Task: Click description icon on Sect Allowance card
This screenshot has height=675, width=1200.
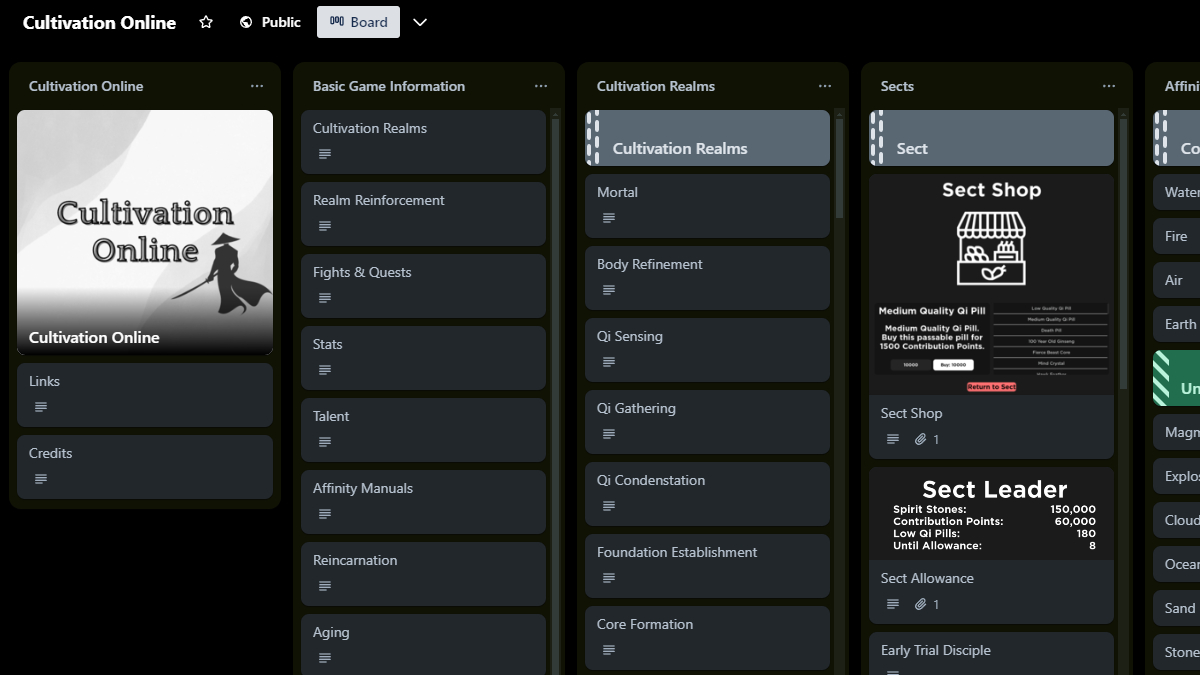Action: coord(893,604)
